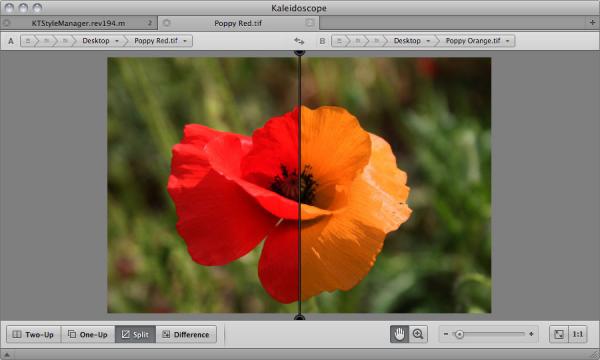Switch to KTStyleManager.rev194.m tab
Image resolution: width=600 pixels, height=360 pixels.
(x=78, y=23)
